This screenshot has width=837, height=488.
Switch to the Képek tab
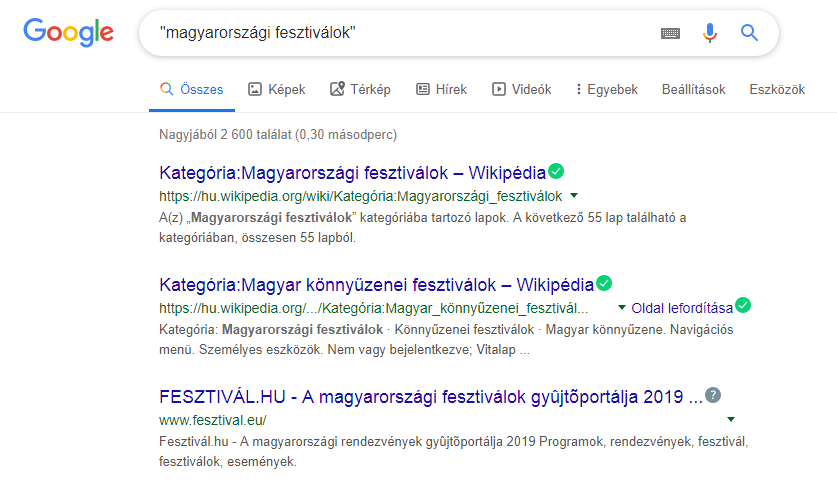pos(277,90)
